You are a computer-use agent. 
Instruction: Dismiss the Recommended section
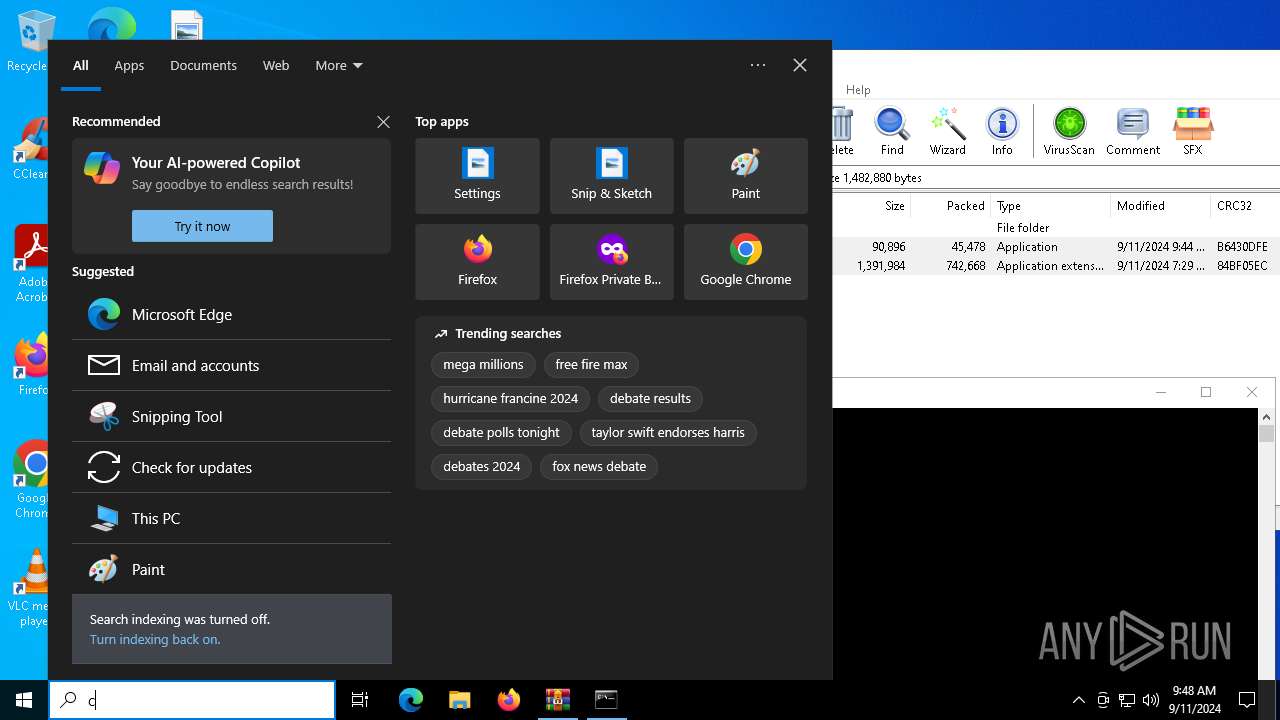(x=383, y=121)
